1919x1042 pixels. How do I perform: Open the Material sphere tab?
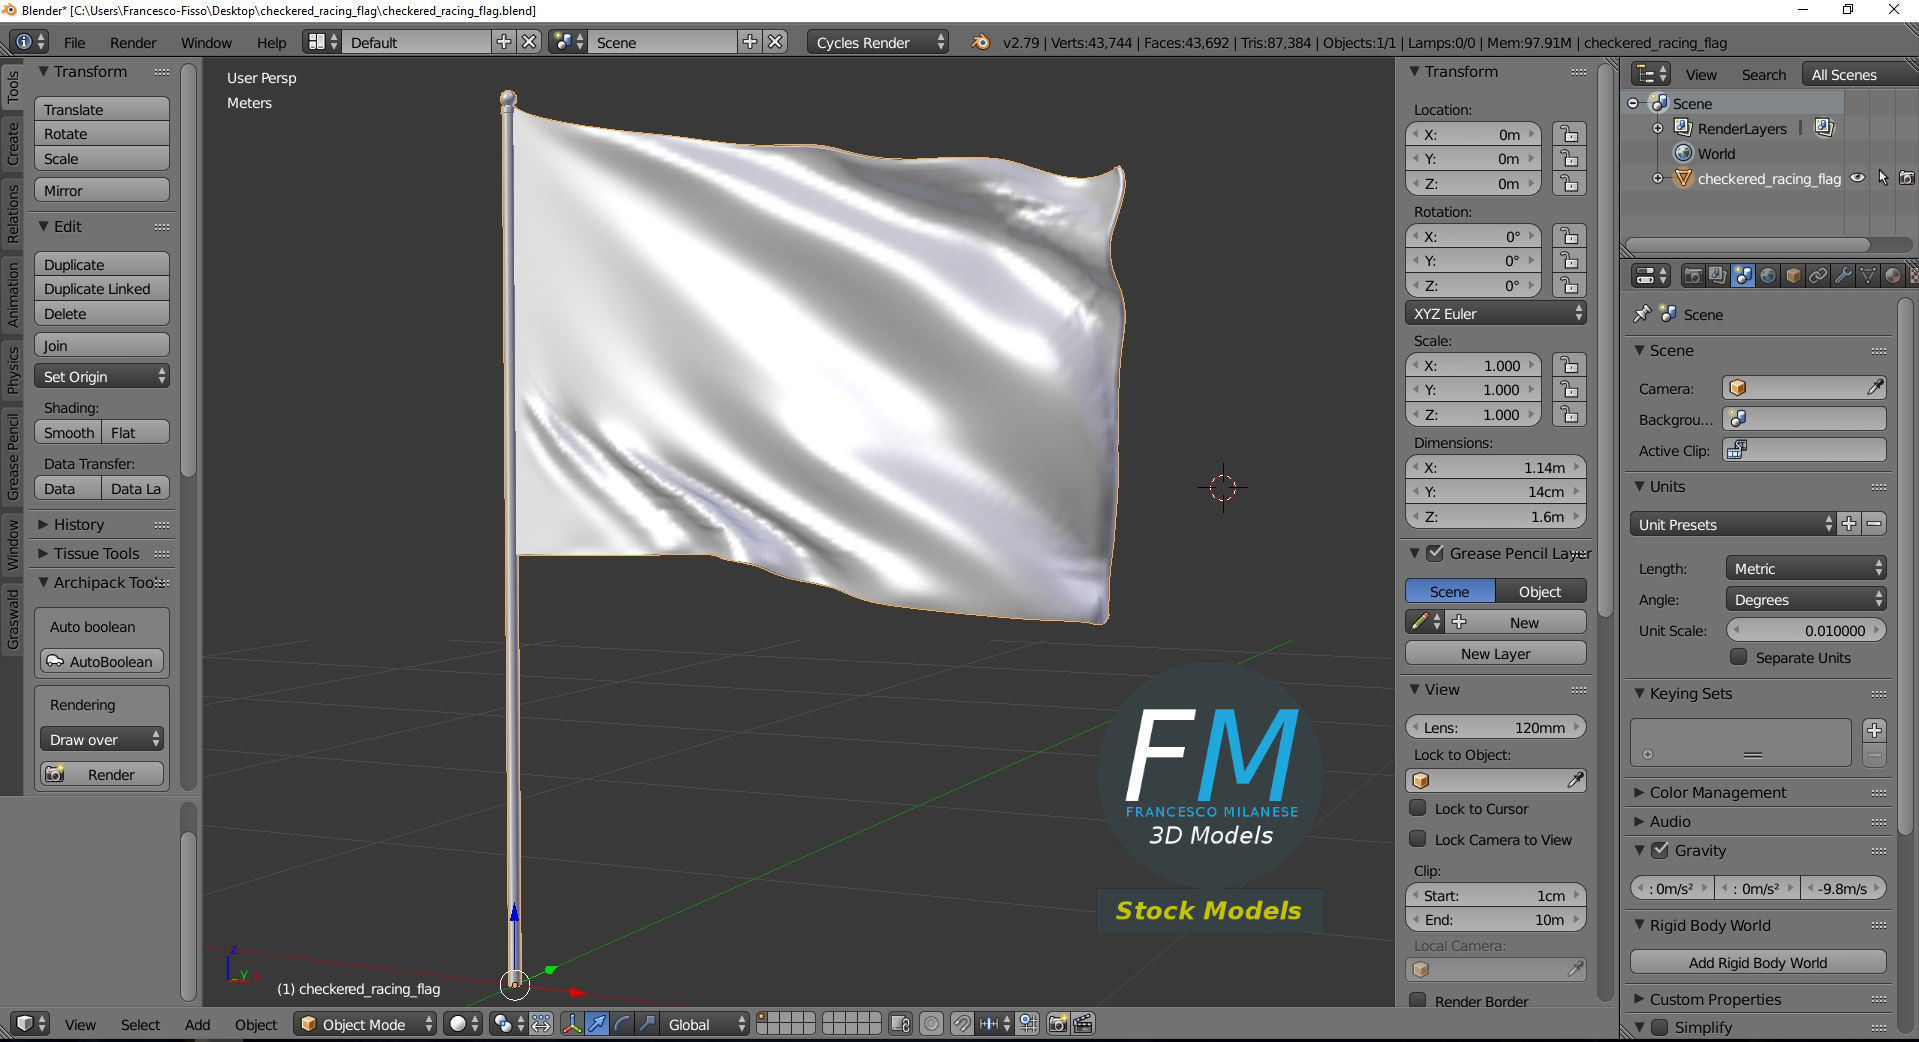pyautogui.click(x=1893, y=276)
